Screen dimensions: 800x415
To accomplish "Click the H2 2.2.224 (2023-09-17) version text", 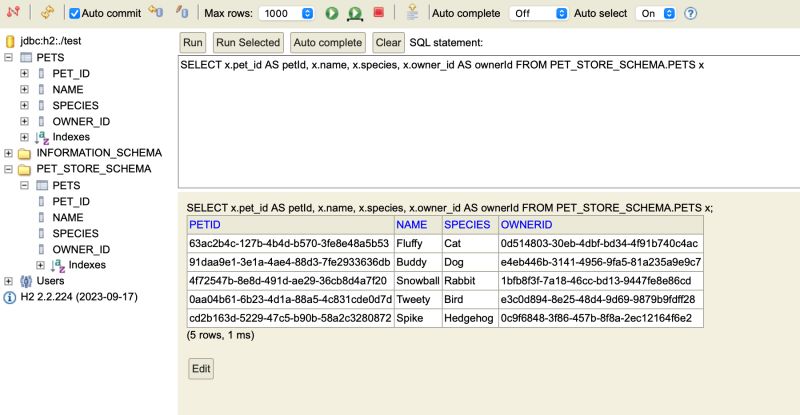I will coord(79,297).
